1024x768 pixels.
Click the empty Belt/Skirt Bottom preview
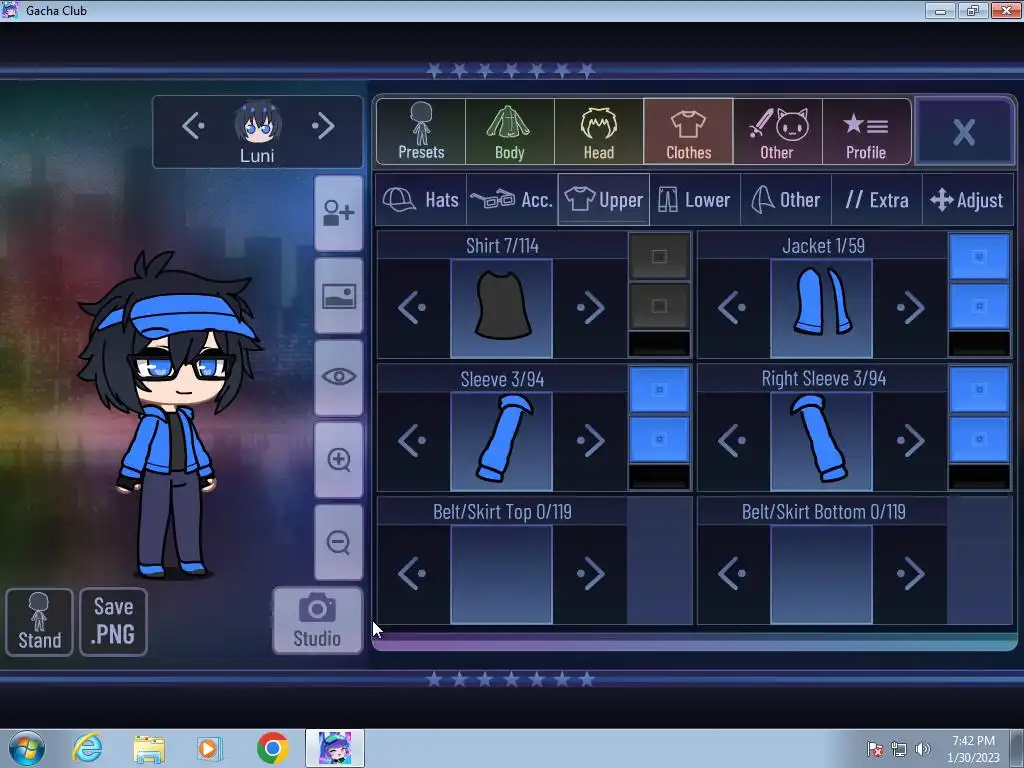822,575
